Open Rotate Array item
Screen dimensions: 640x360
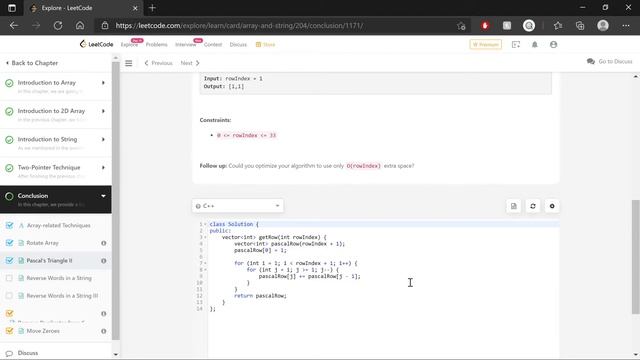pyautogui.click(x=42, y=243)
